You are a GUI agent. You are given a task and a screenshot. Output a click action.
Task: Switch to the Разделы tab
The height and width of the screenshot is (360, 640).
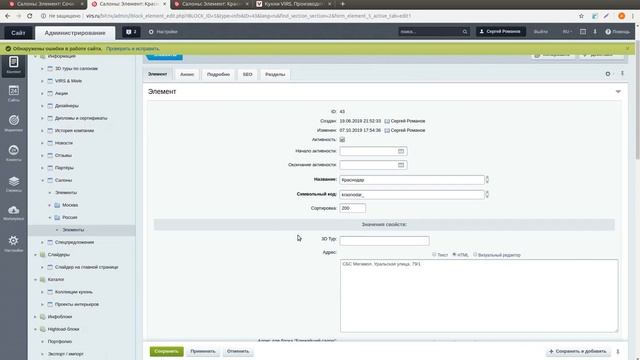(x=275, y=74)
